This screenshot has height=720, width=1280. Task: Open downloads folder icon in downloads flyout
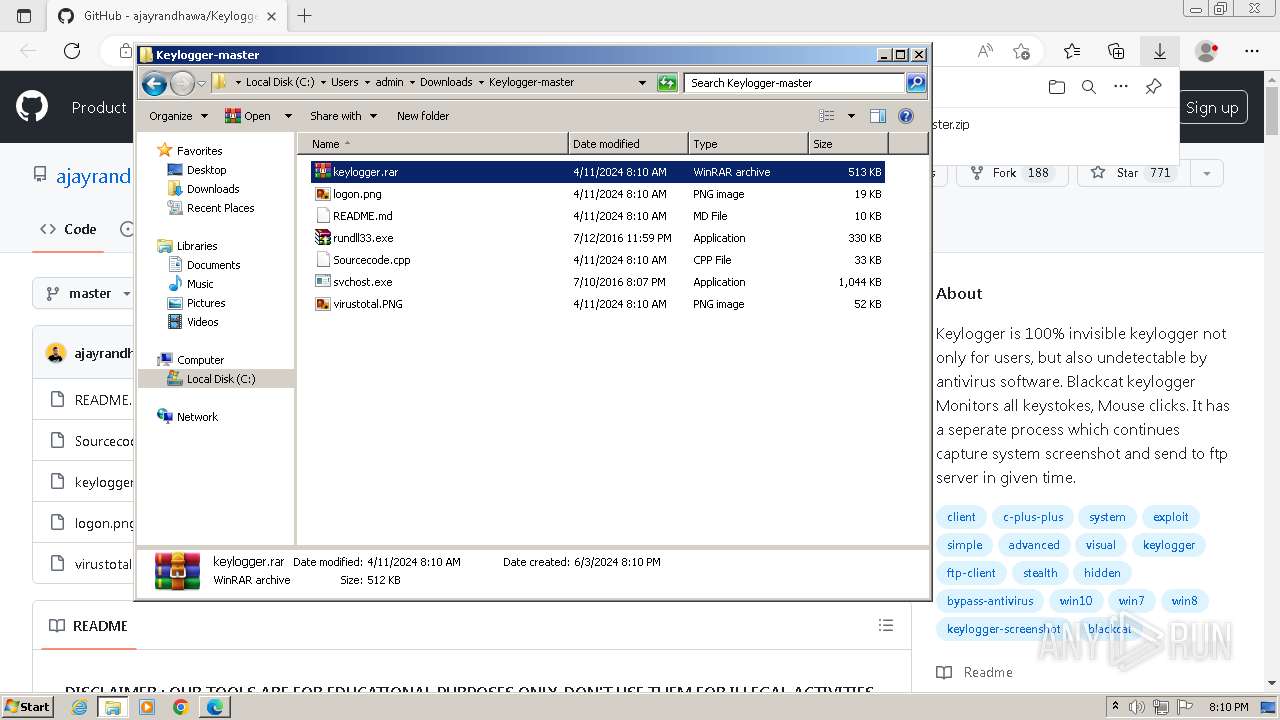pyautogui.click(x=1057, y=87)
